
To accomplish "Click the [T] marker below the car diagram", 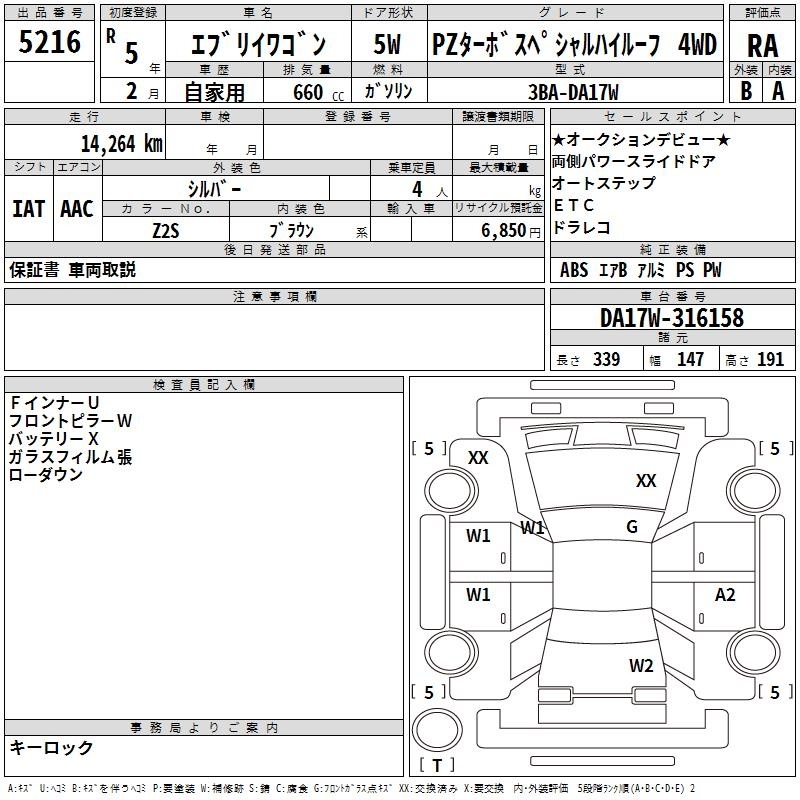I will tap(437, 767).
